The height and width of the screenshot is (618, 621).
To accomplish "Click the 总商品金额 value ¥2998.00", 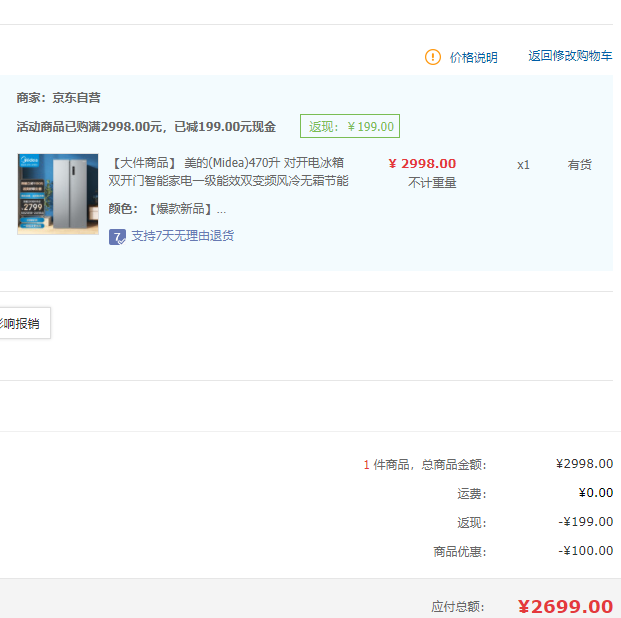I will point(584,464).
